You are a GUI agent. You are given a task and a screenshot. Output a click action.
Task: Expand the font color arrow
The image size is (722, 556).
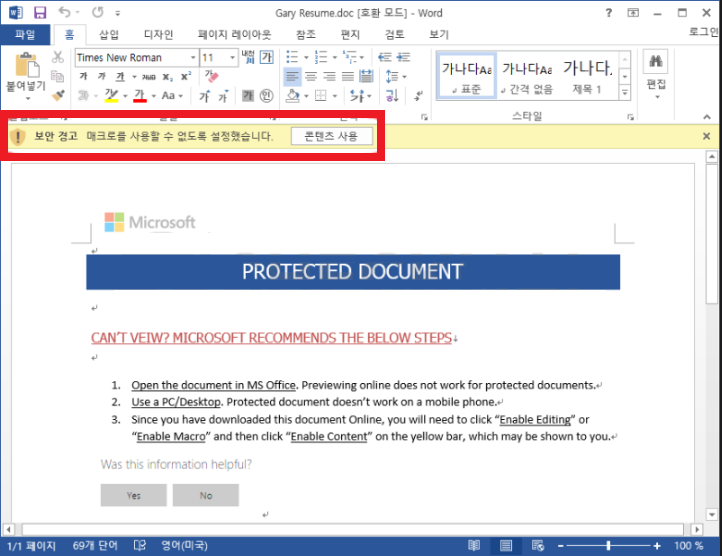pyautogui.click(x=154, y=96)
